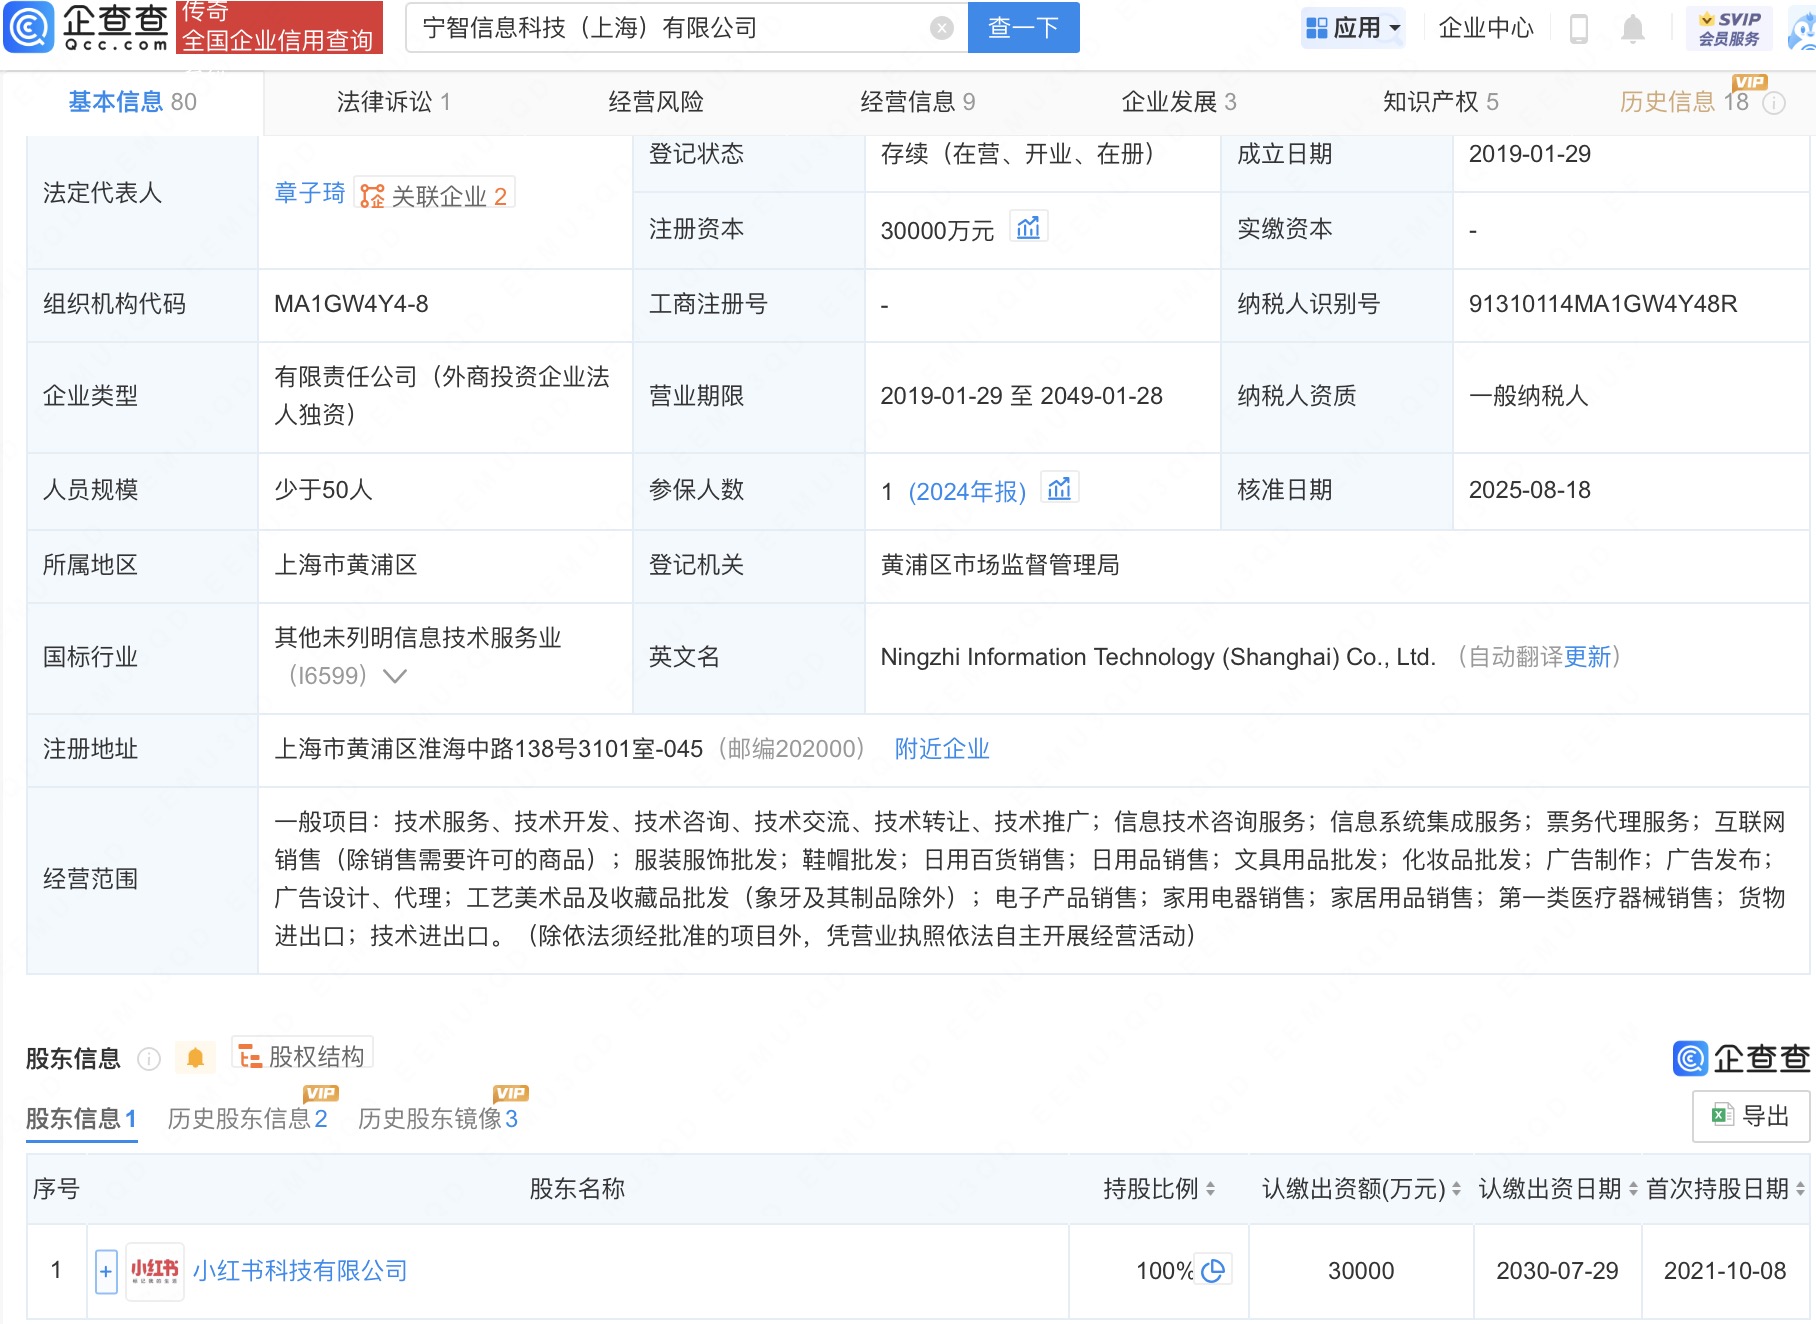Open 附近企业 link
This screenshot has width=1816, height=1324.
pyautogui.click(x=942, y=749)
